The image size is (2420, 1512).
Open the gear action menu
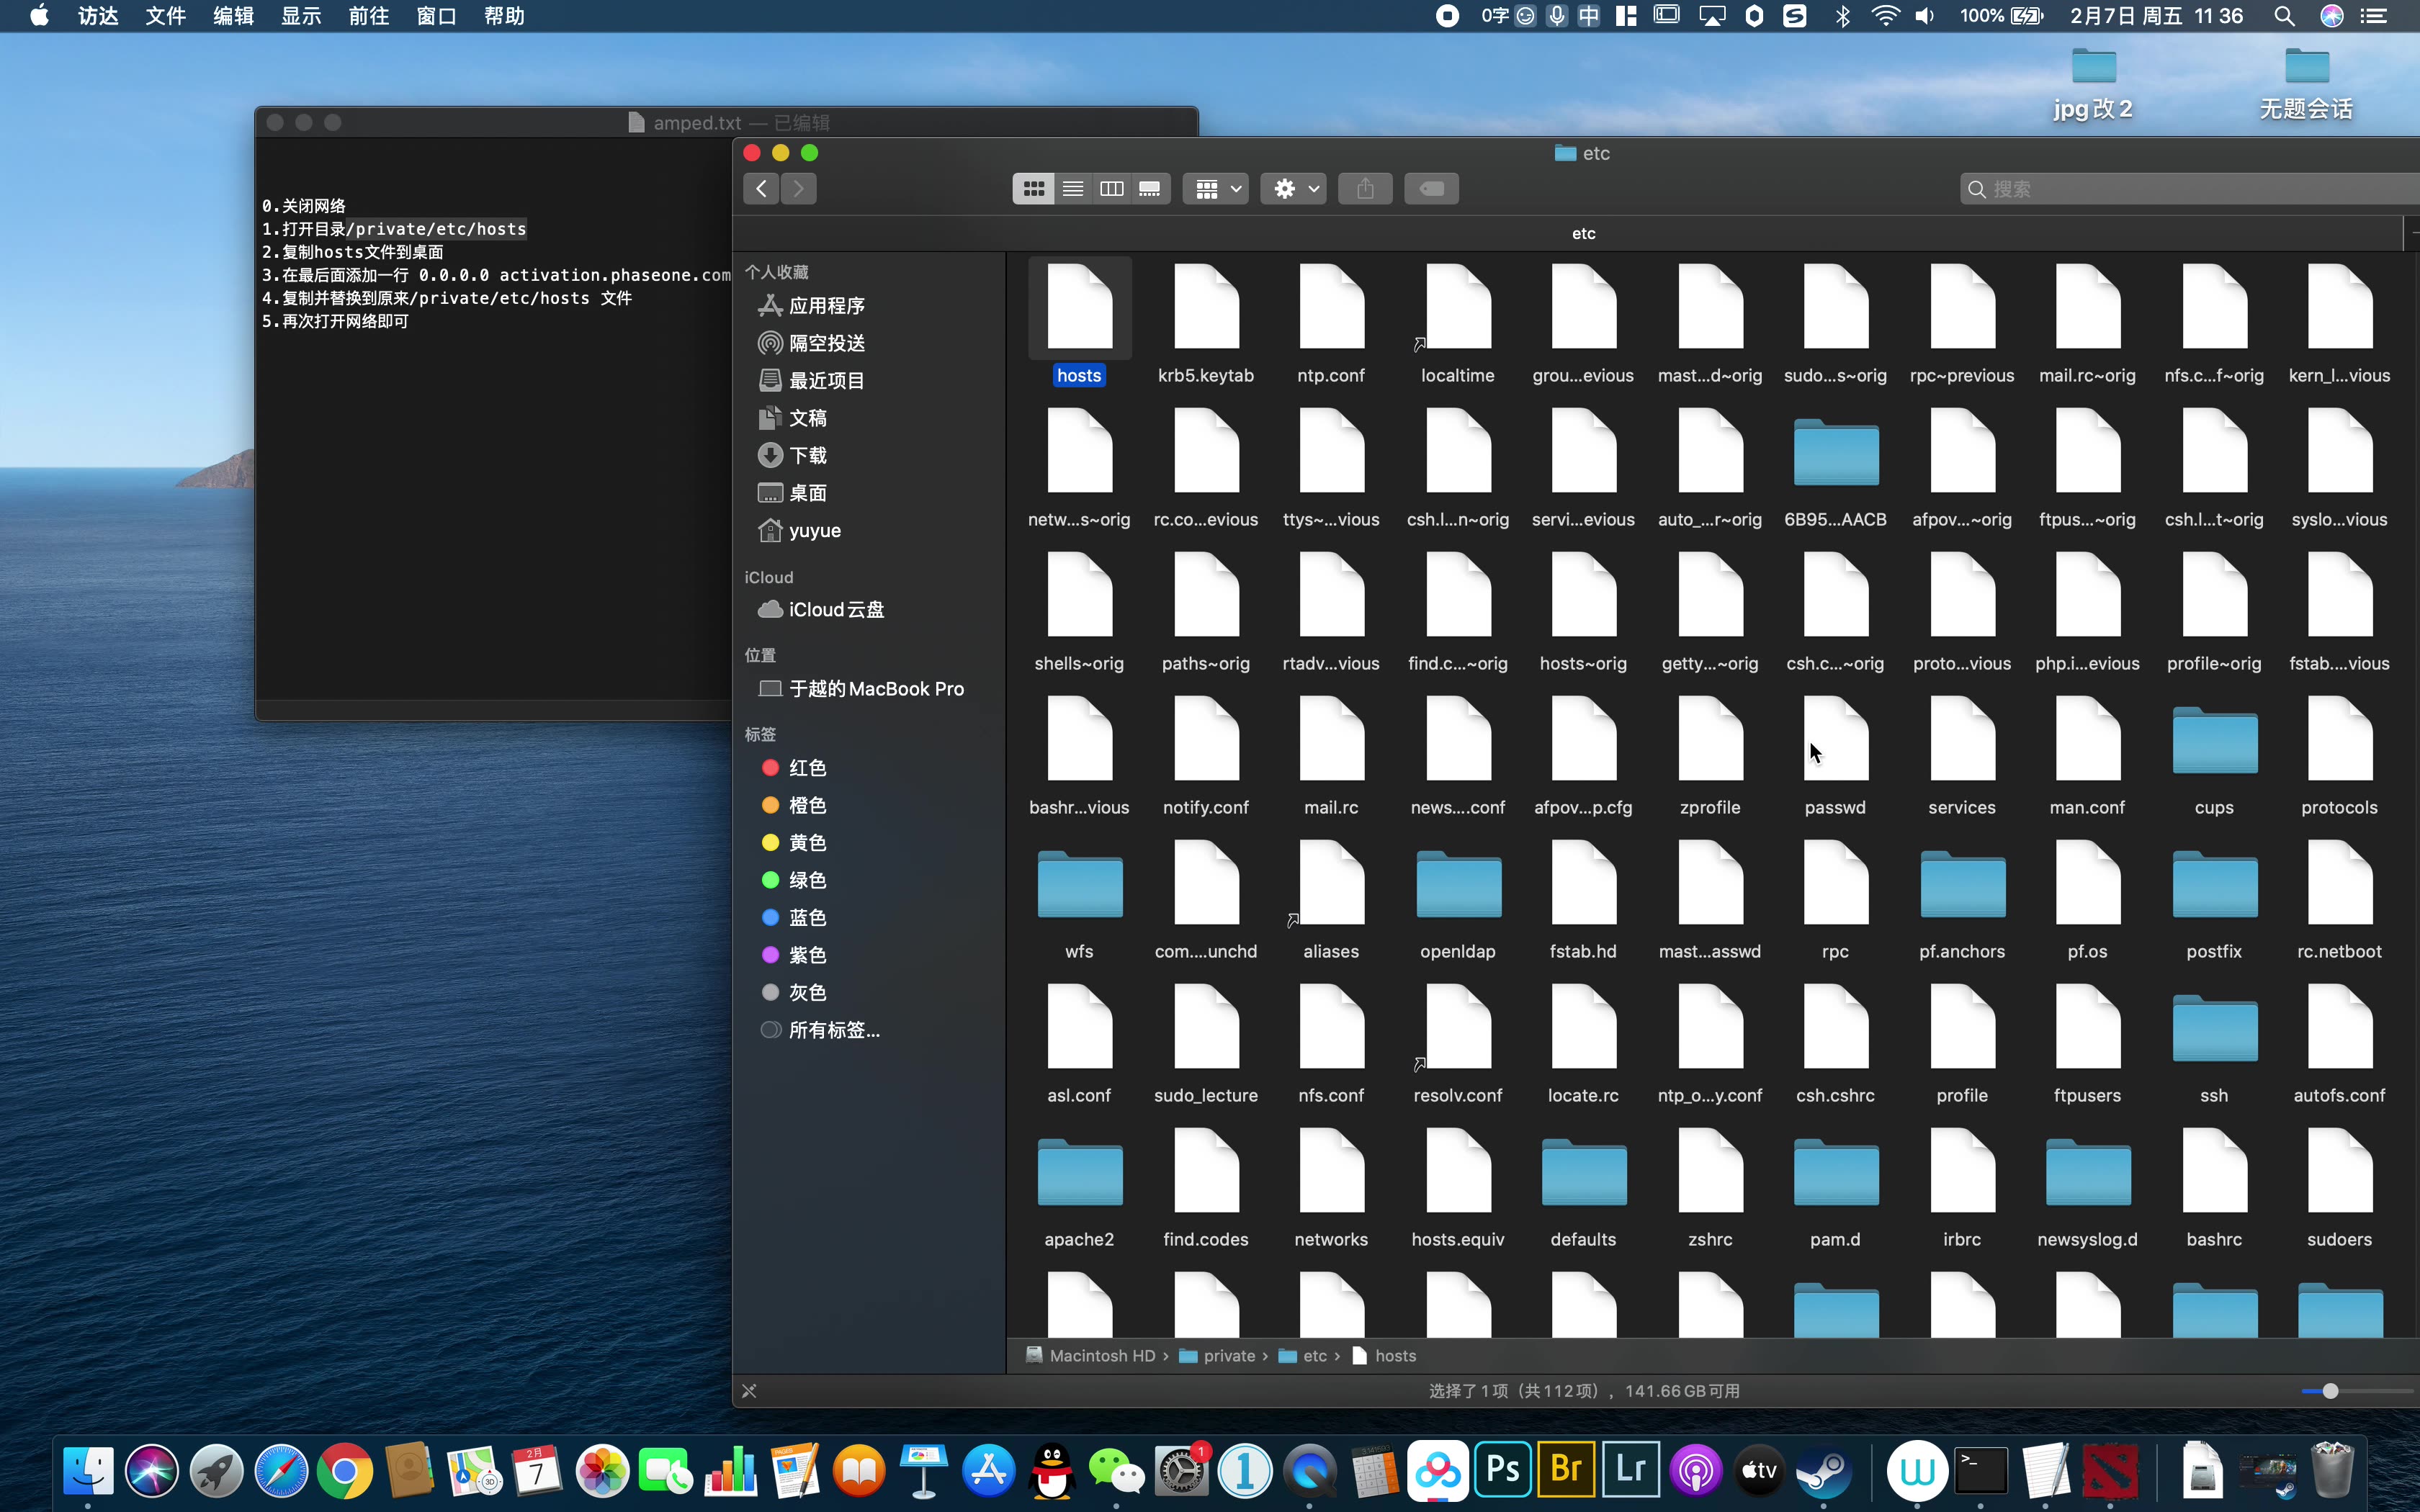coord(1294,189)
